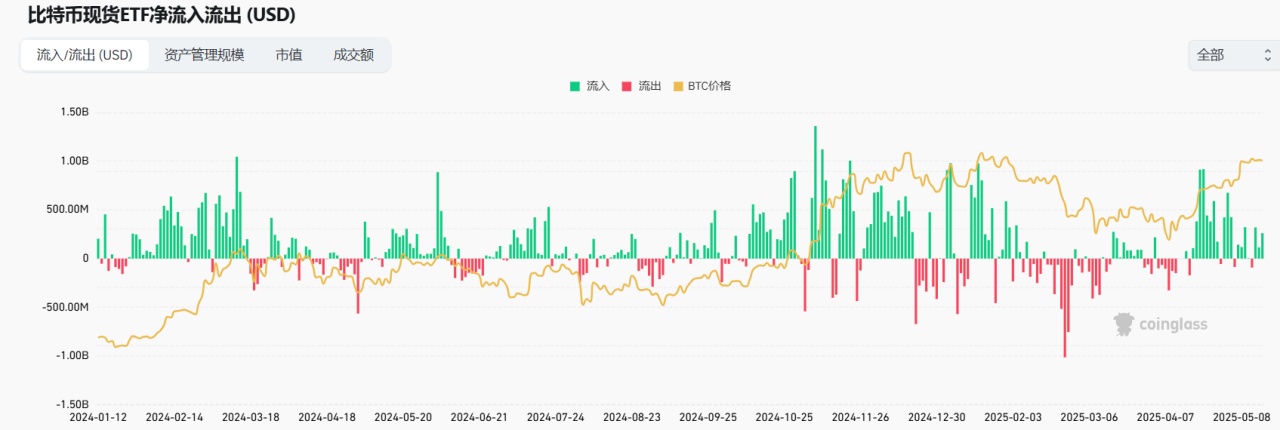The image size is (1280, 430).
Task: Click the -500.00M y-axis label
Action: 66,307
